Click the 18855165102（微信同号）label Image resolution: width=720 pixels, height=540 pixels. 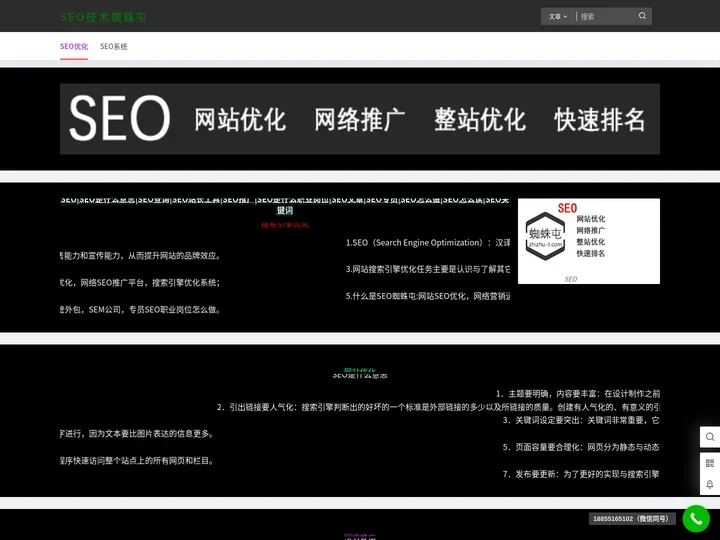point(632,519)
